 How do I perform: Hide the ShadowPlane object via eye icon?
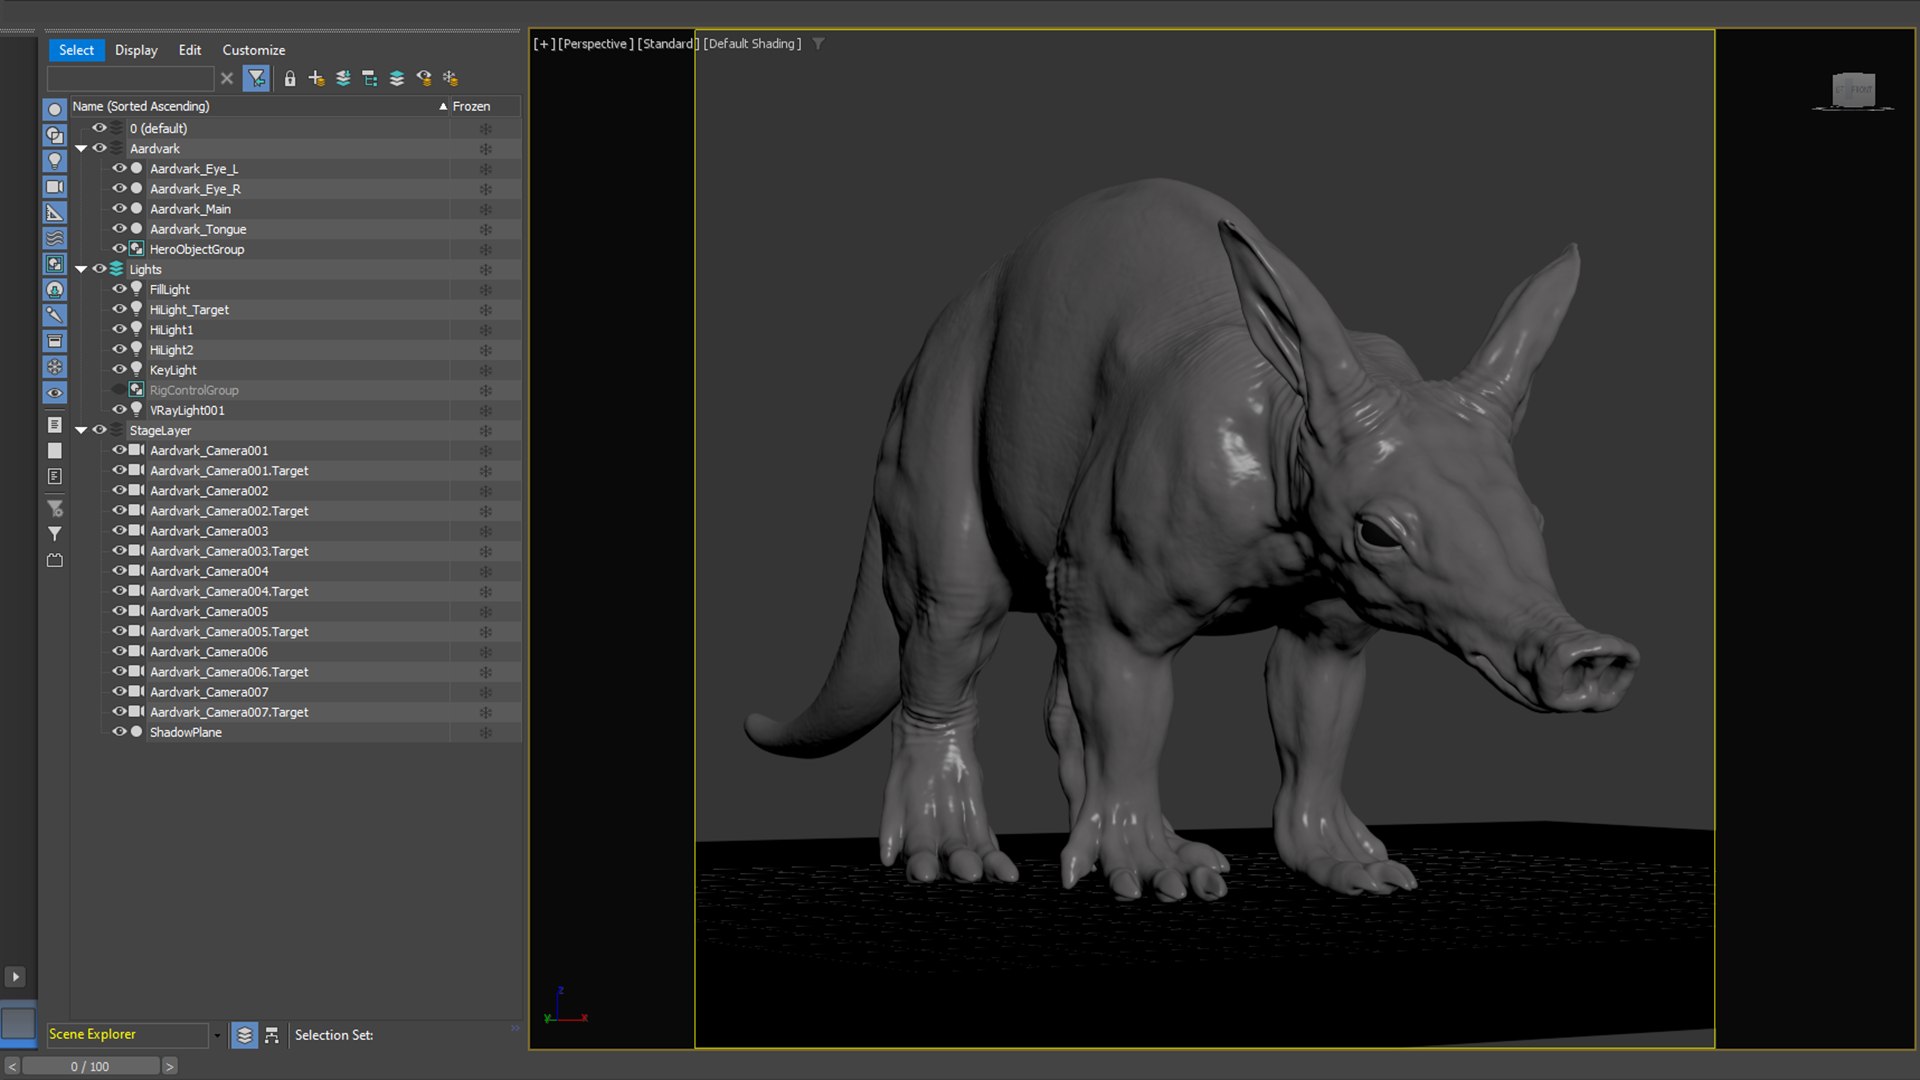pyautogui.click(x=119, y=732)
